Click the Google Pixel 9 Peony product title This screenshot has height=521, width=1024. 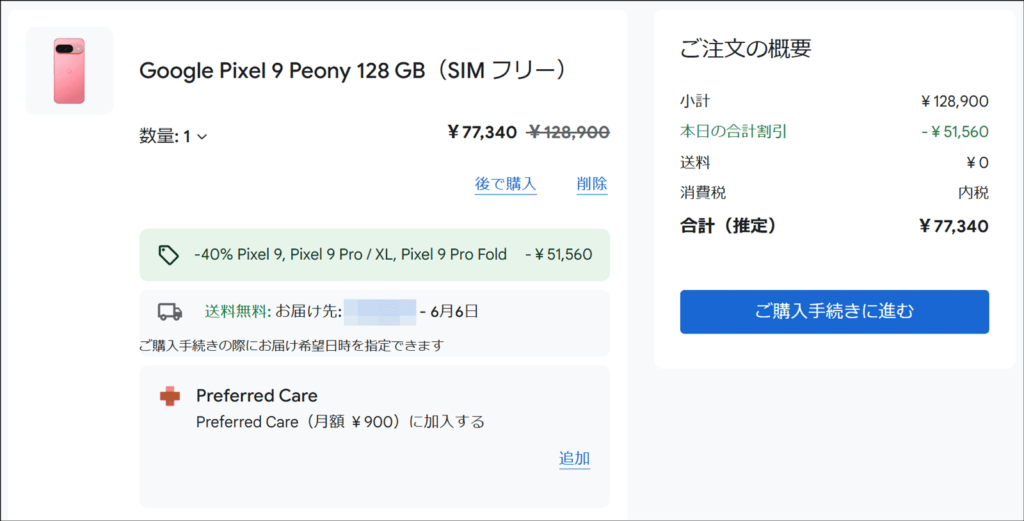point(353,71)
